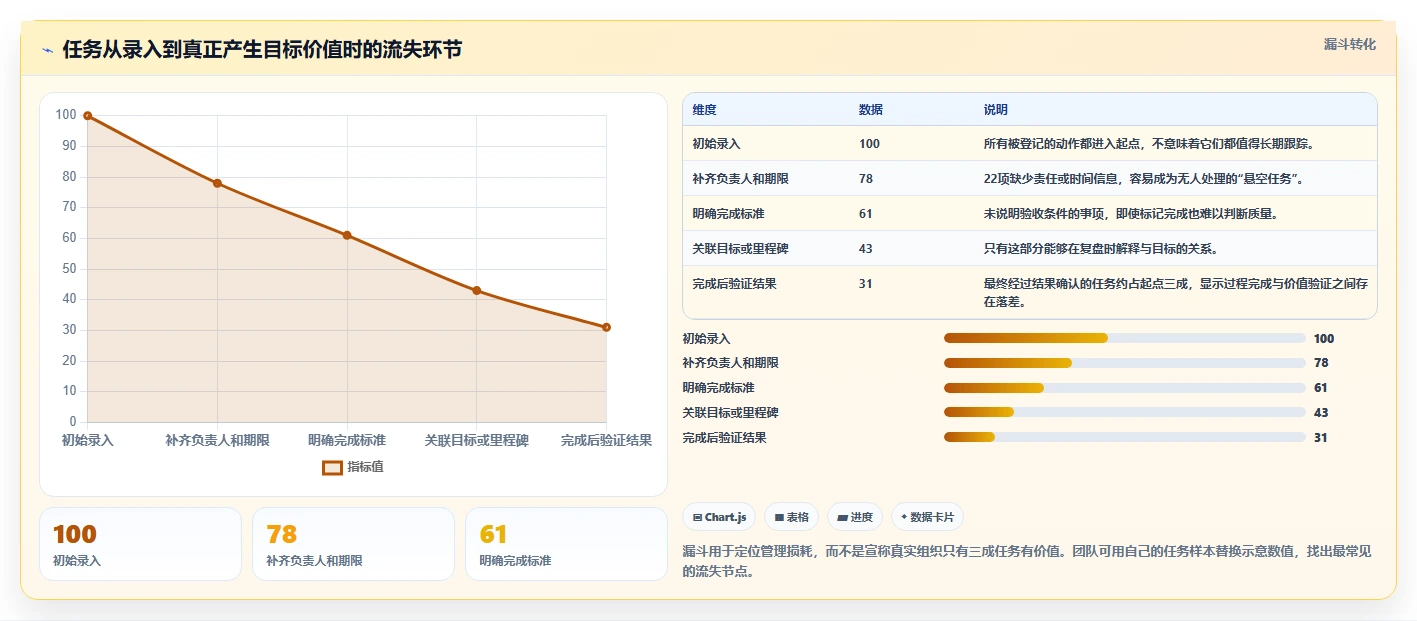Click the value 61 in the table's 数据 column
The width and height of the screenshot is (1417, 621).
[865, 213]
